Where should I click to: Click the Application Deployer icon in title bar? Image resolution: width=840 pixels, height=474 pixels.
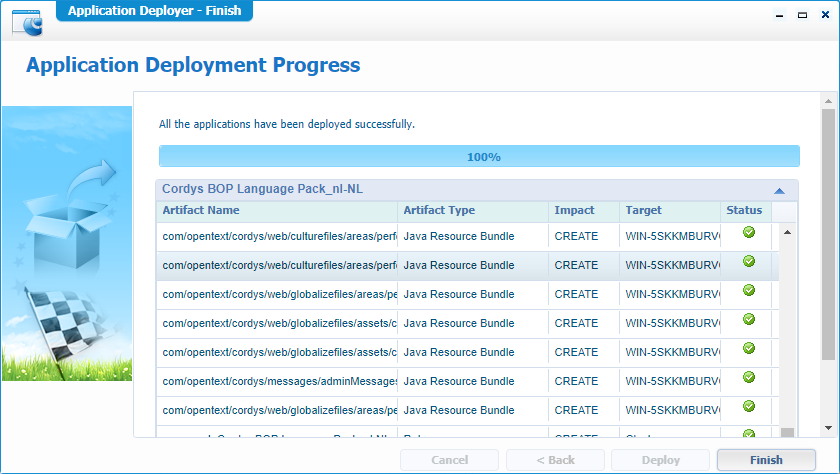(27, 22)
